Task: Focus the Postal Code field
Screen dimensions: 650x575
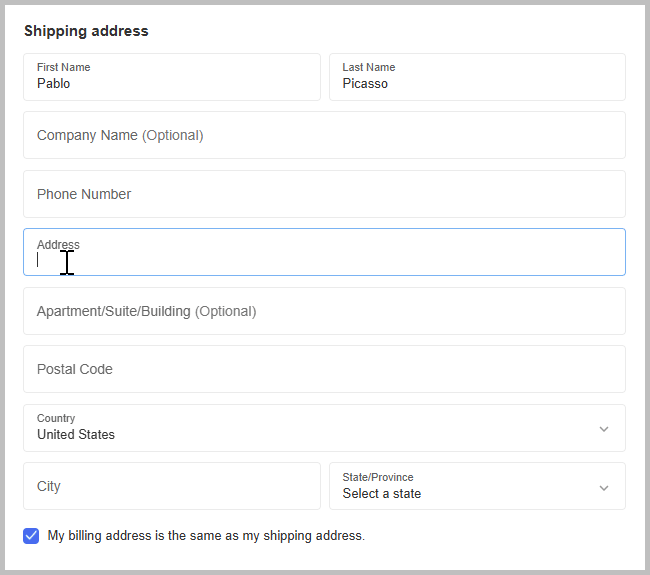Action: [x=324, y=369]
